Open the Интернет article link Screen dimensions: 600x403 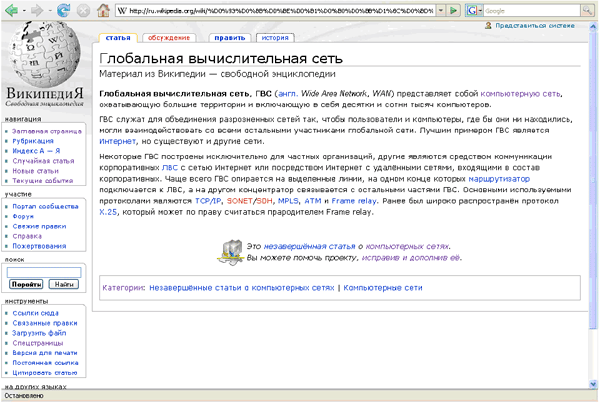click(117, 142)
